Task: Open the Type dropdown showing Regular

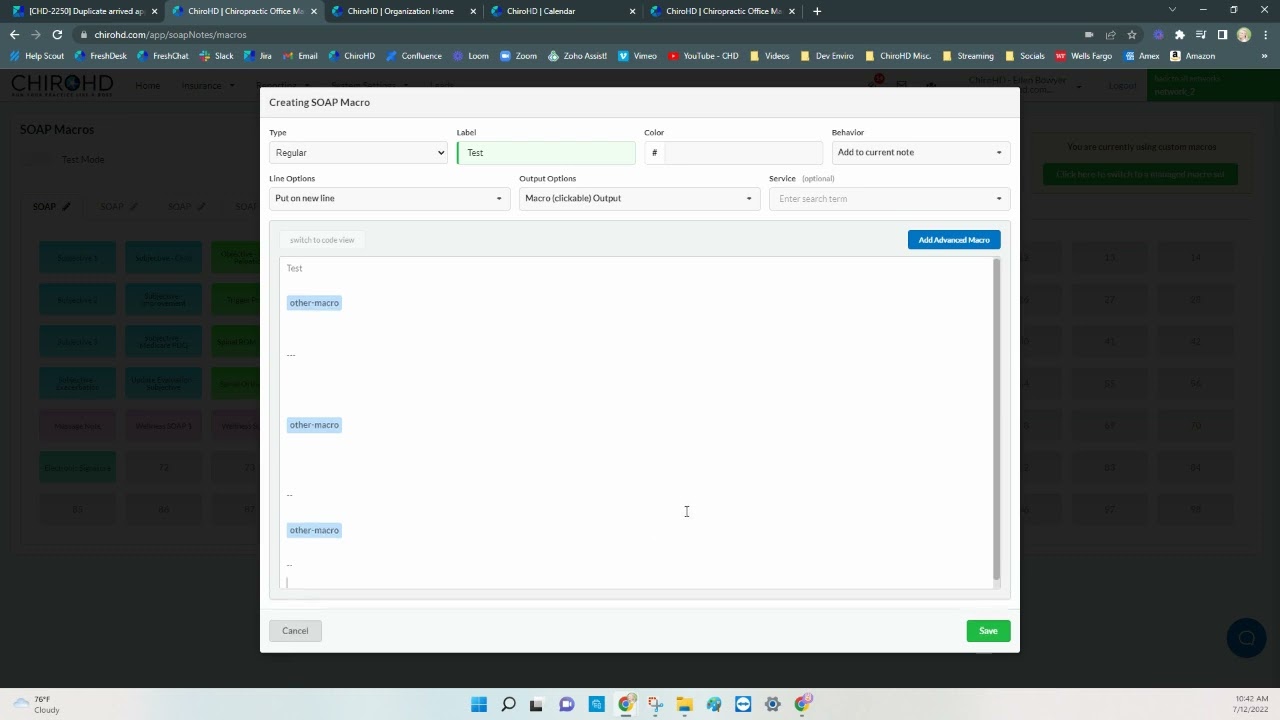Action: tap(358, 153)
